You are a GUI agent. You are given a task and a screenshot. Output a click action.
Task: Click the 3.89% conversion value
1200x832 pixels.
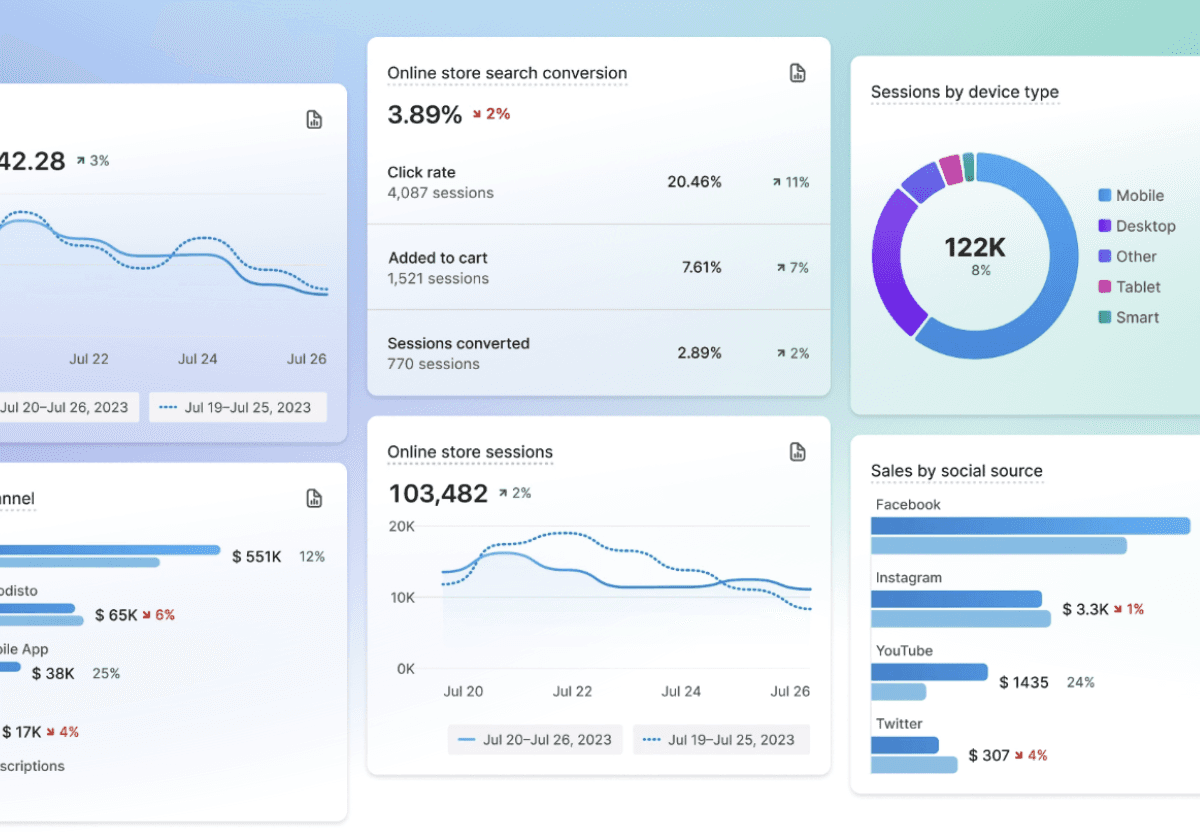[425, 114]
